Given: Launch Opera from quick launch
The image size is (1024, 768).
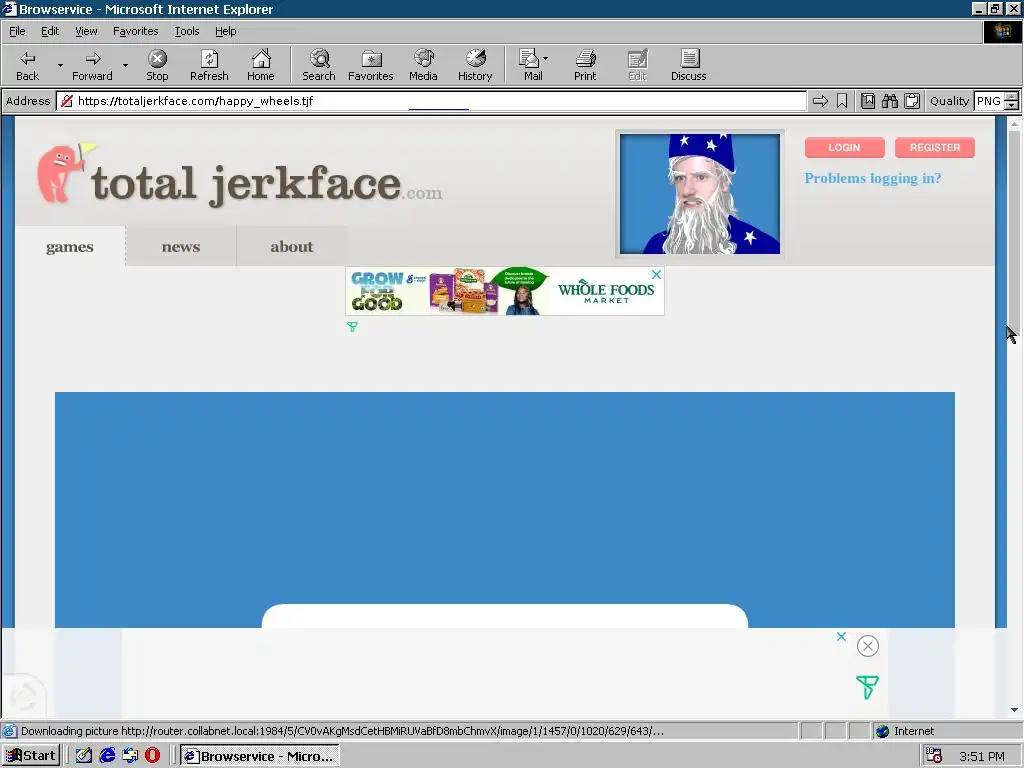Looking at the screenshot, I should click(153, 756).
